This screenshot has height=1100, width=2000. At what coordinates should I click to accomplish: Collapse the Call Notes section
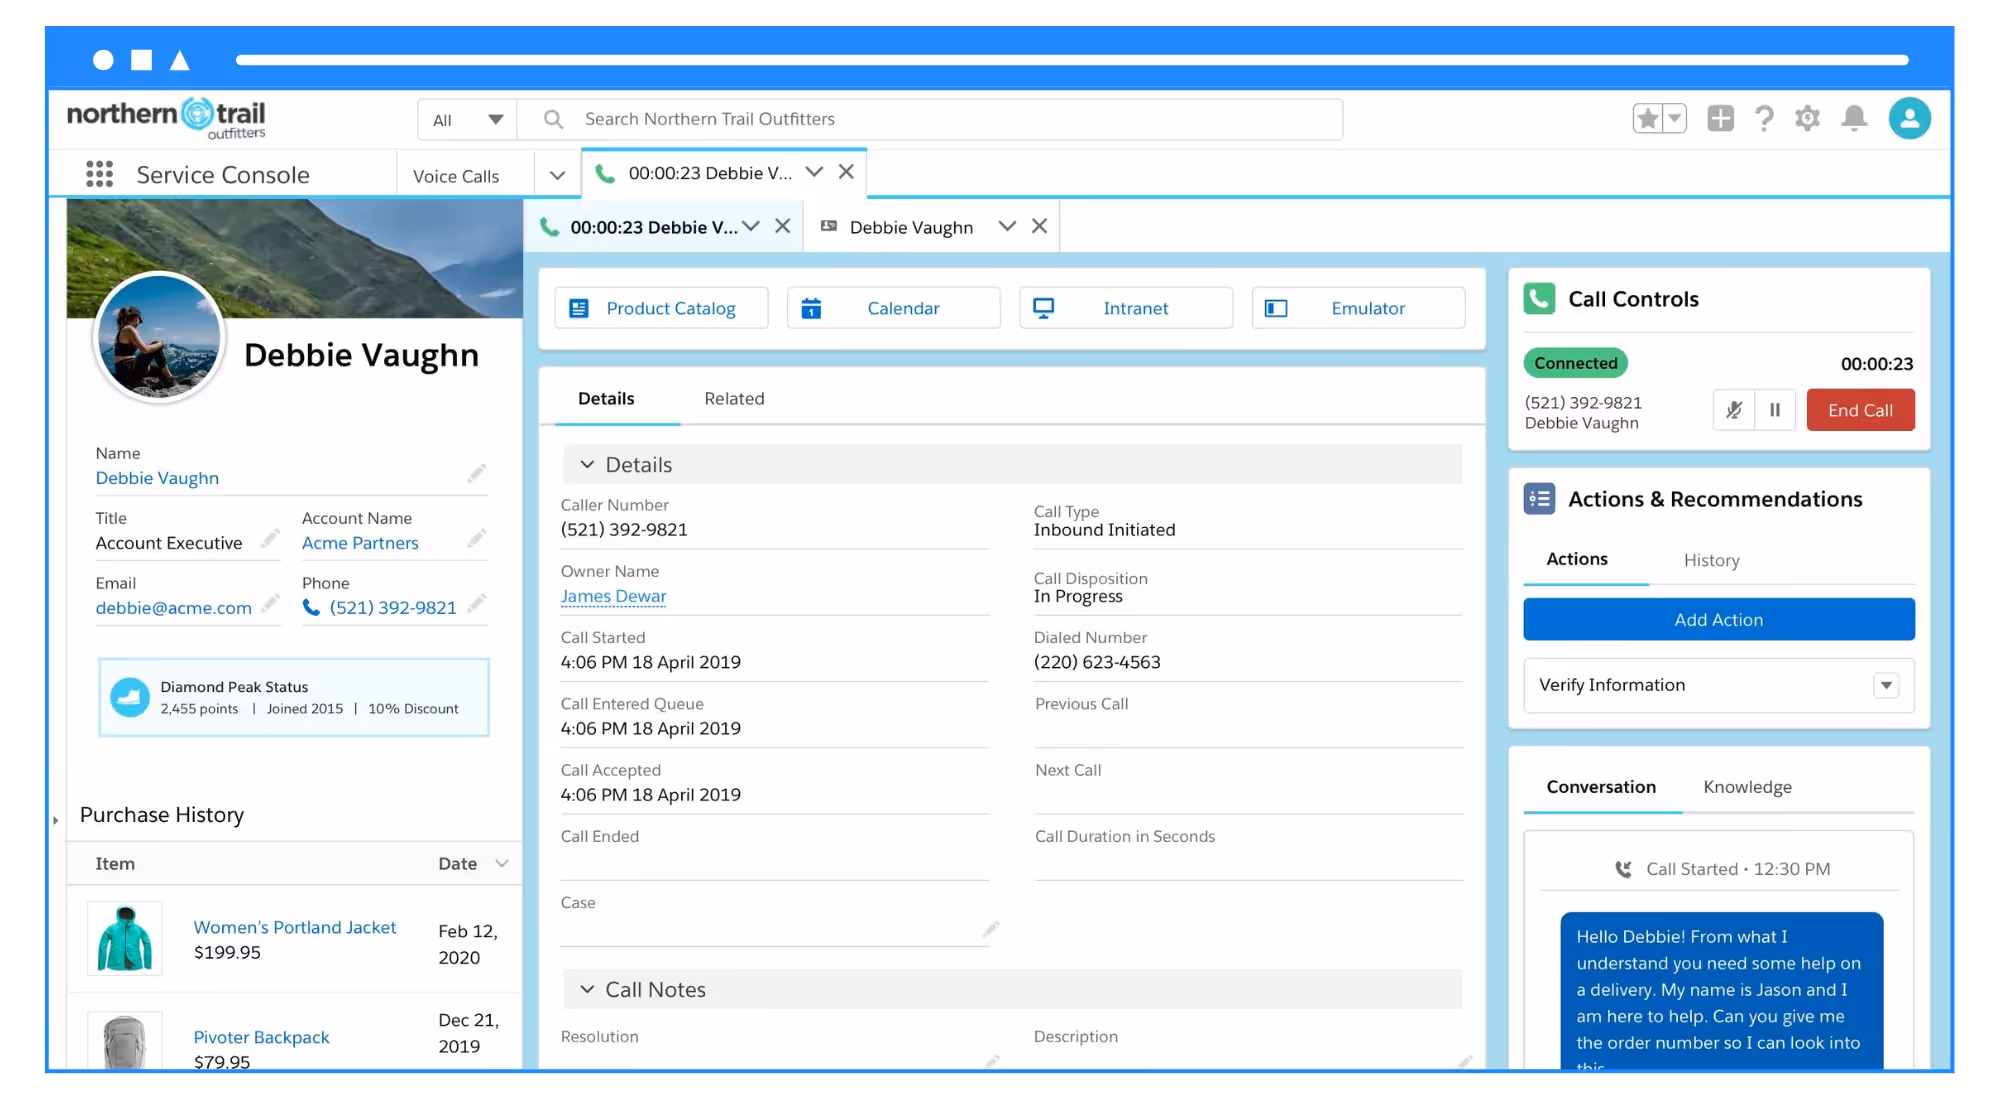(x=587, y=990)
